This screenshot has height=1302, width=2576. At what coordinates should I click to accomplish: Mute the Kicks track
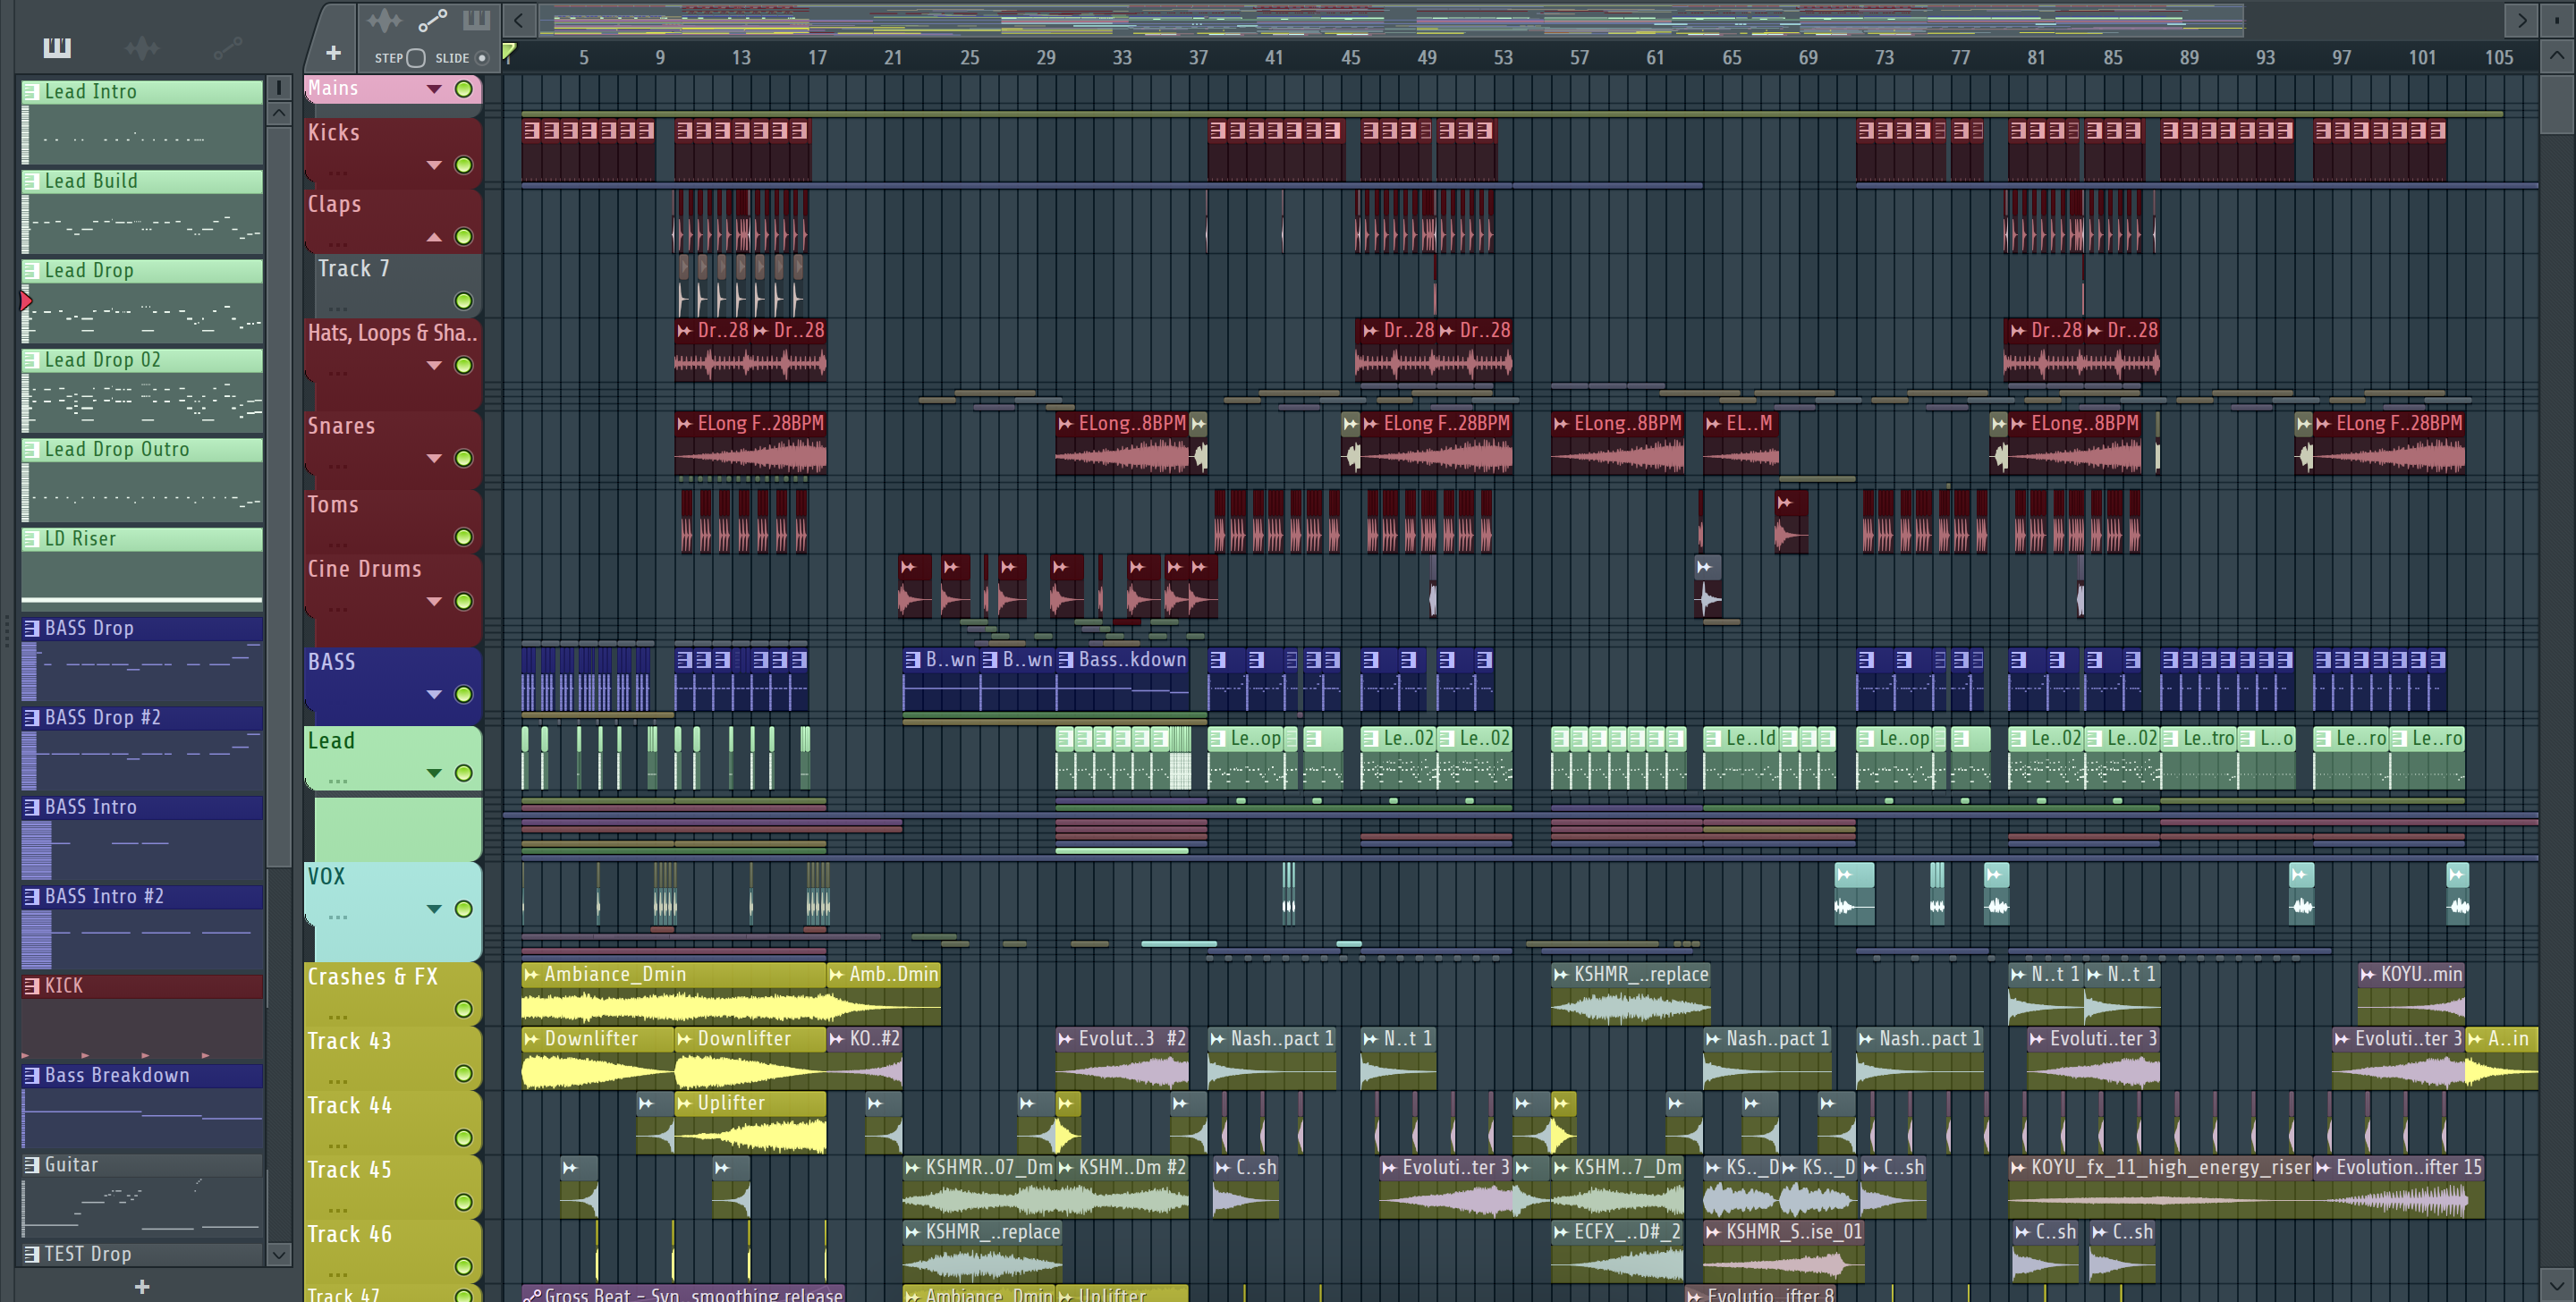[463, 165]
